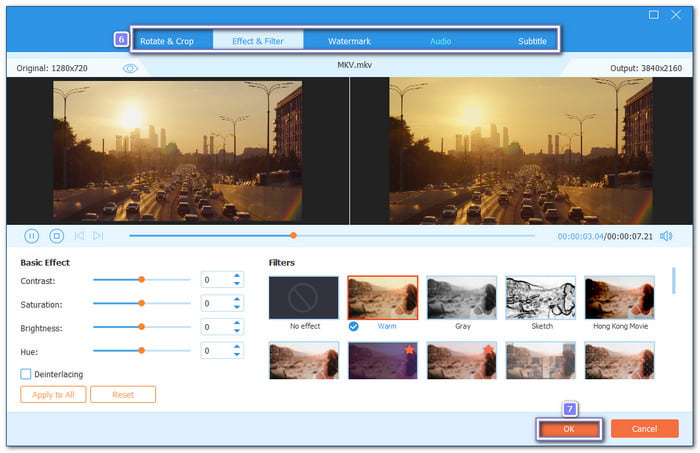Adjust the Contrast slider handle
Viewport: 700px width, 453px height.
pos(142,279)
